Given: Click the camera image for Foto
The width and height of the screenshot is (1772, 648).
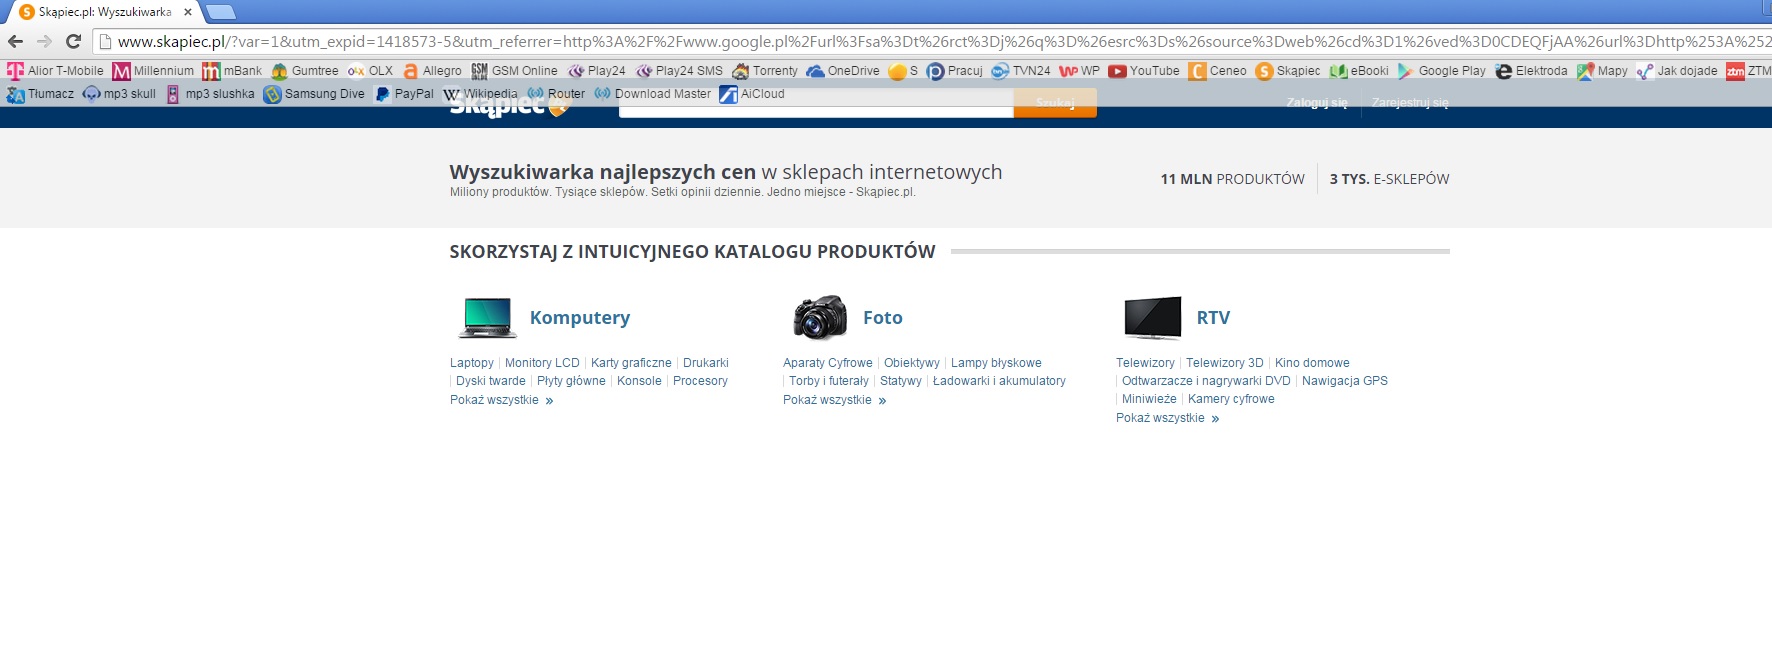Looking at the screenshot, I should (820, 318).
